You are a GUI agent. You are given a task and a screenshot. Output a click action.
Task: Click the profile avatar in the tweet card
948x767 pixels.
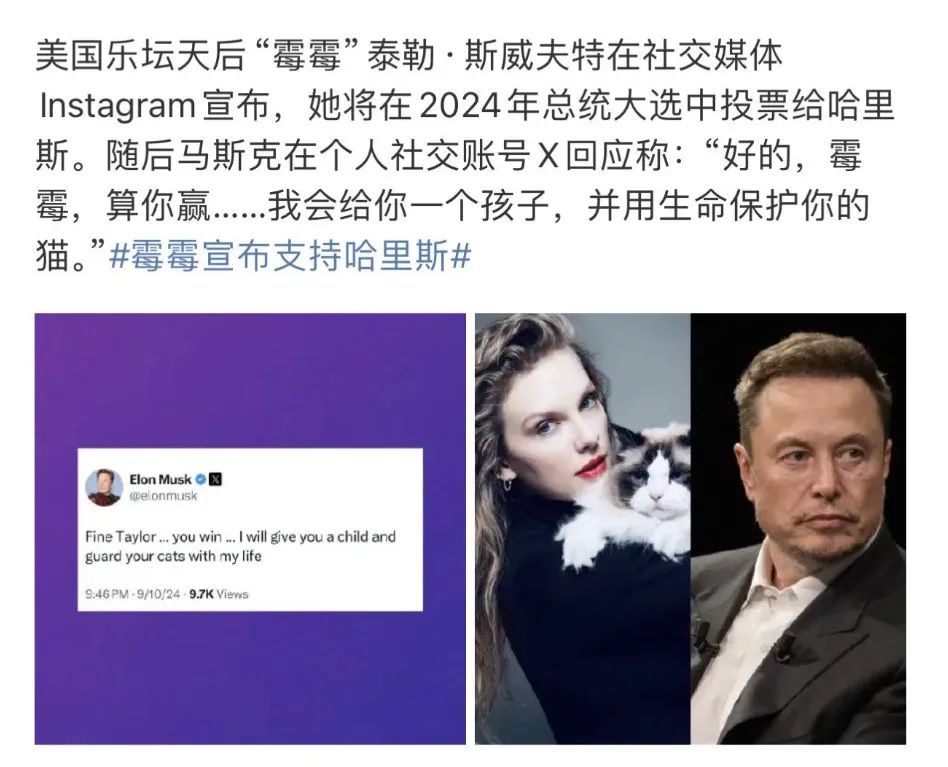tap(104, 487)
